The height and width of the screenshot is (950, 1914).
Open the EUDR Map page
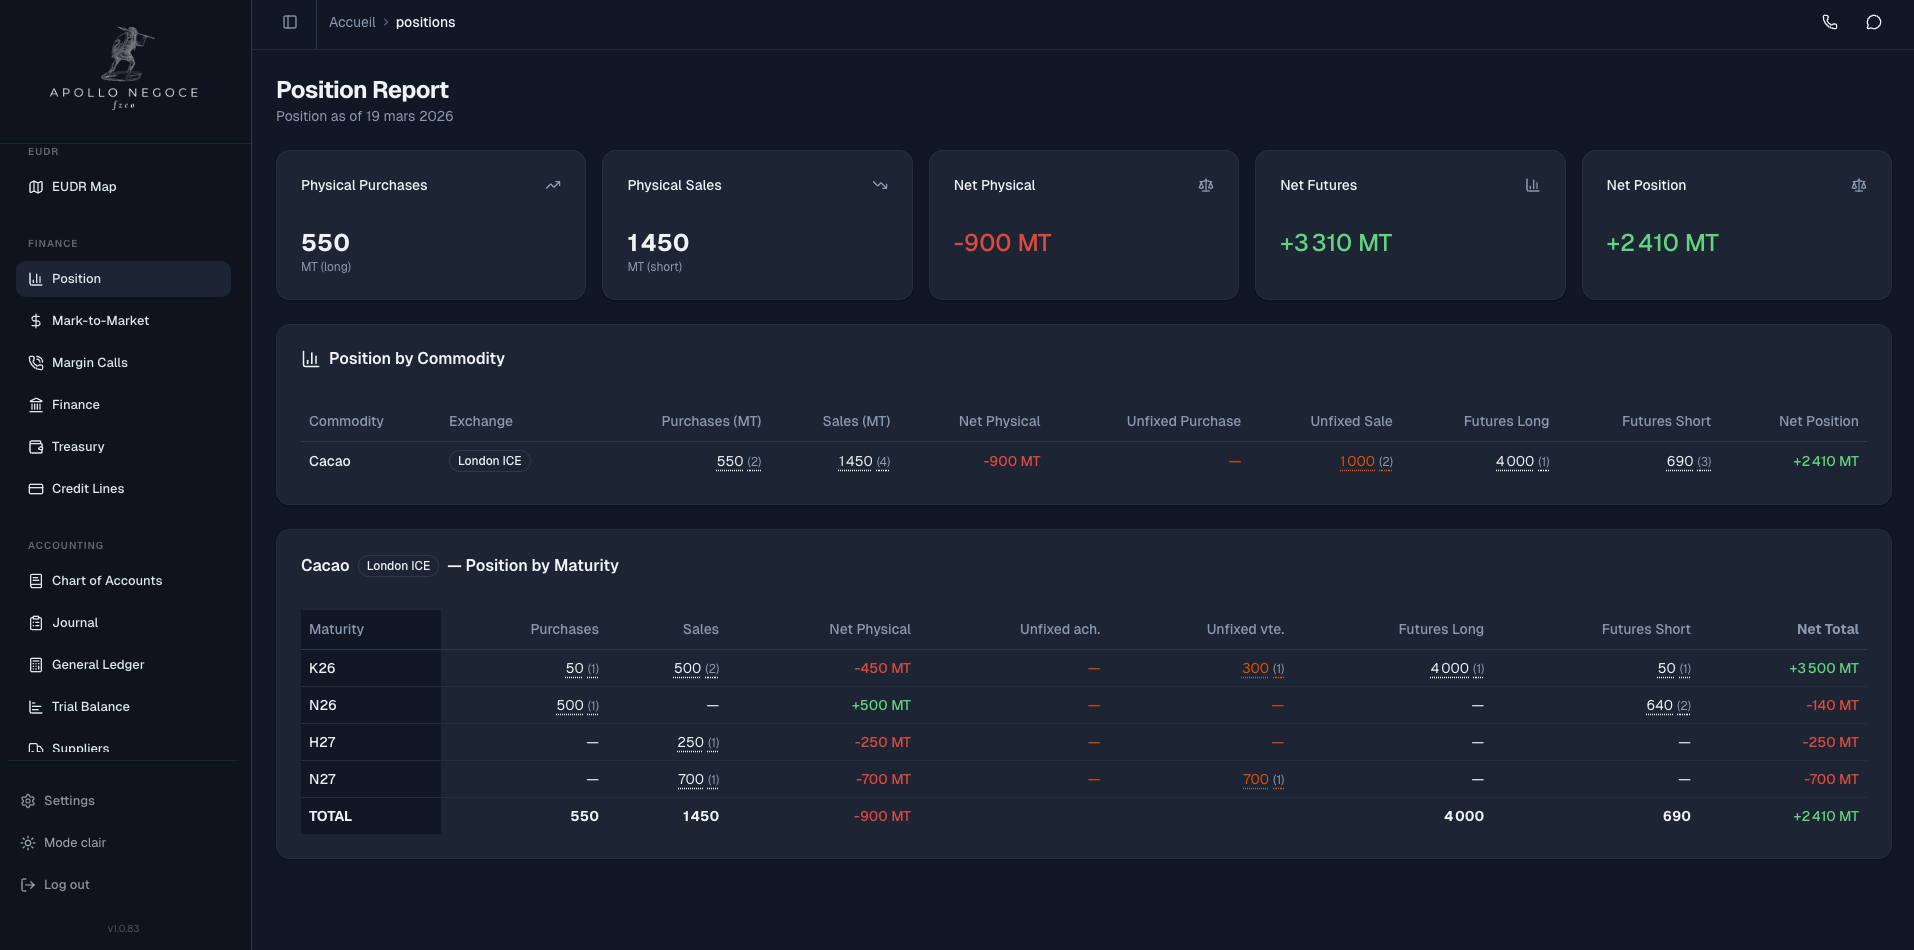[84, 187]
